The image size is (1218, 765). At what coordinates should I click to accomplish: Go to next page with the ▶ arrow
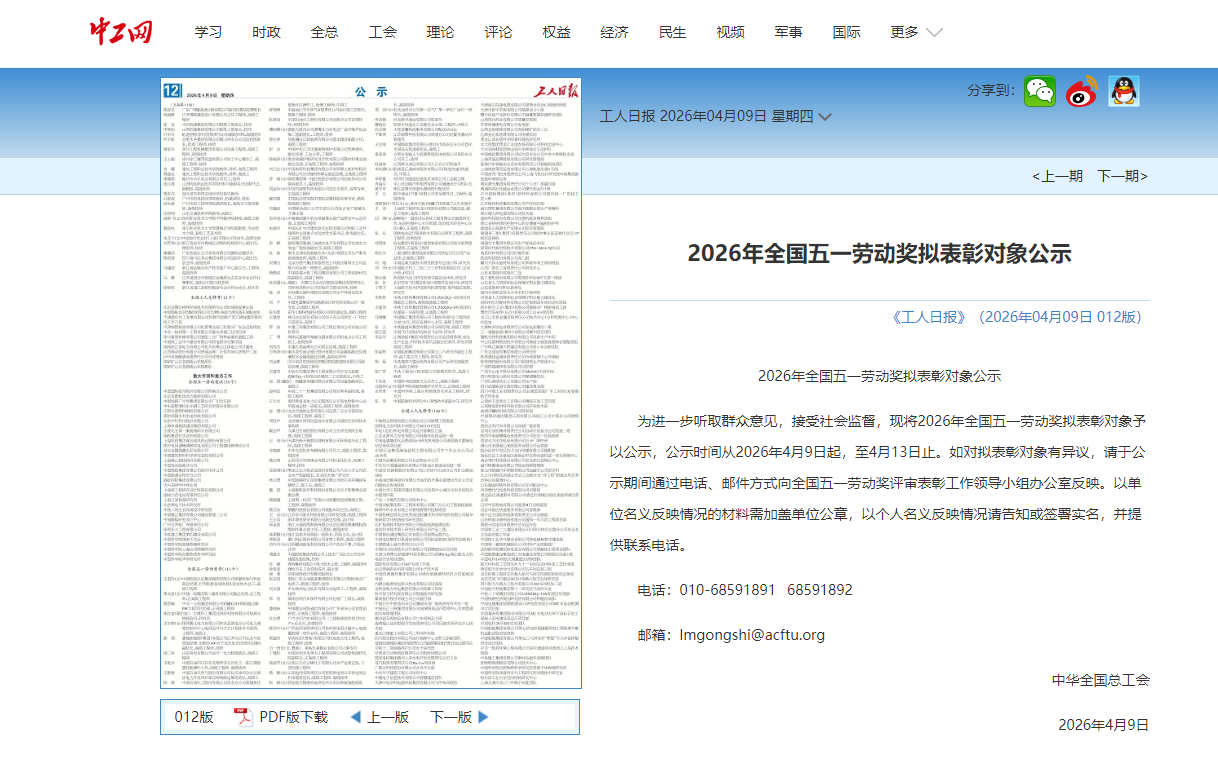point(482,717)
